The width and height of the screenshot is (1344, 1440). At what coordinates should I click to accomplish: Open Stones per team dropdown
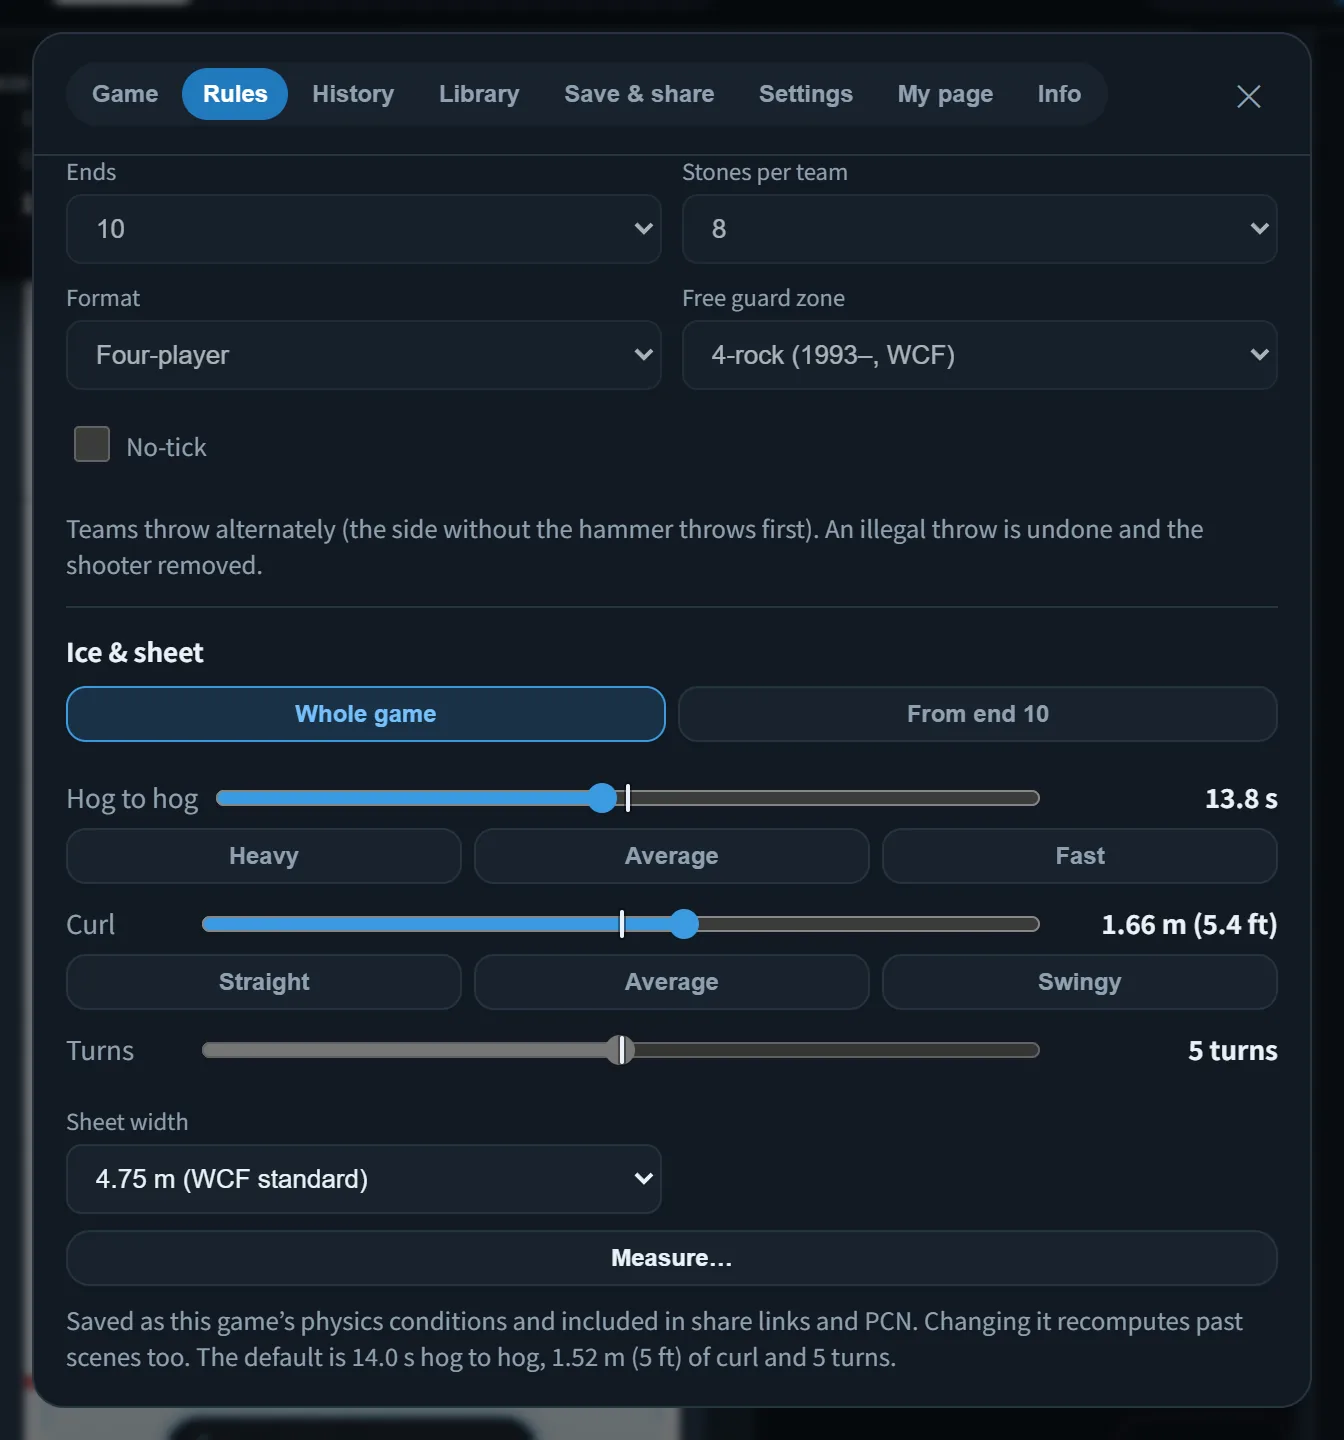(979, 229)
